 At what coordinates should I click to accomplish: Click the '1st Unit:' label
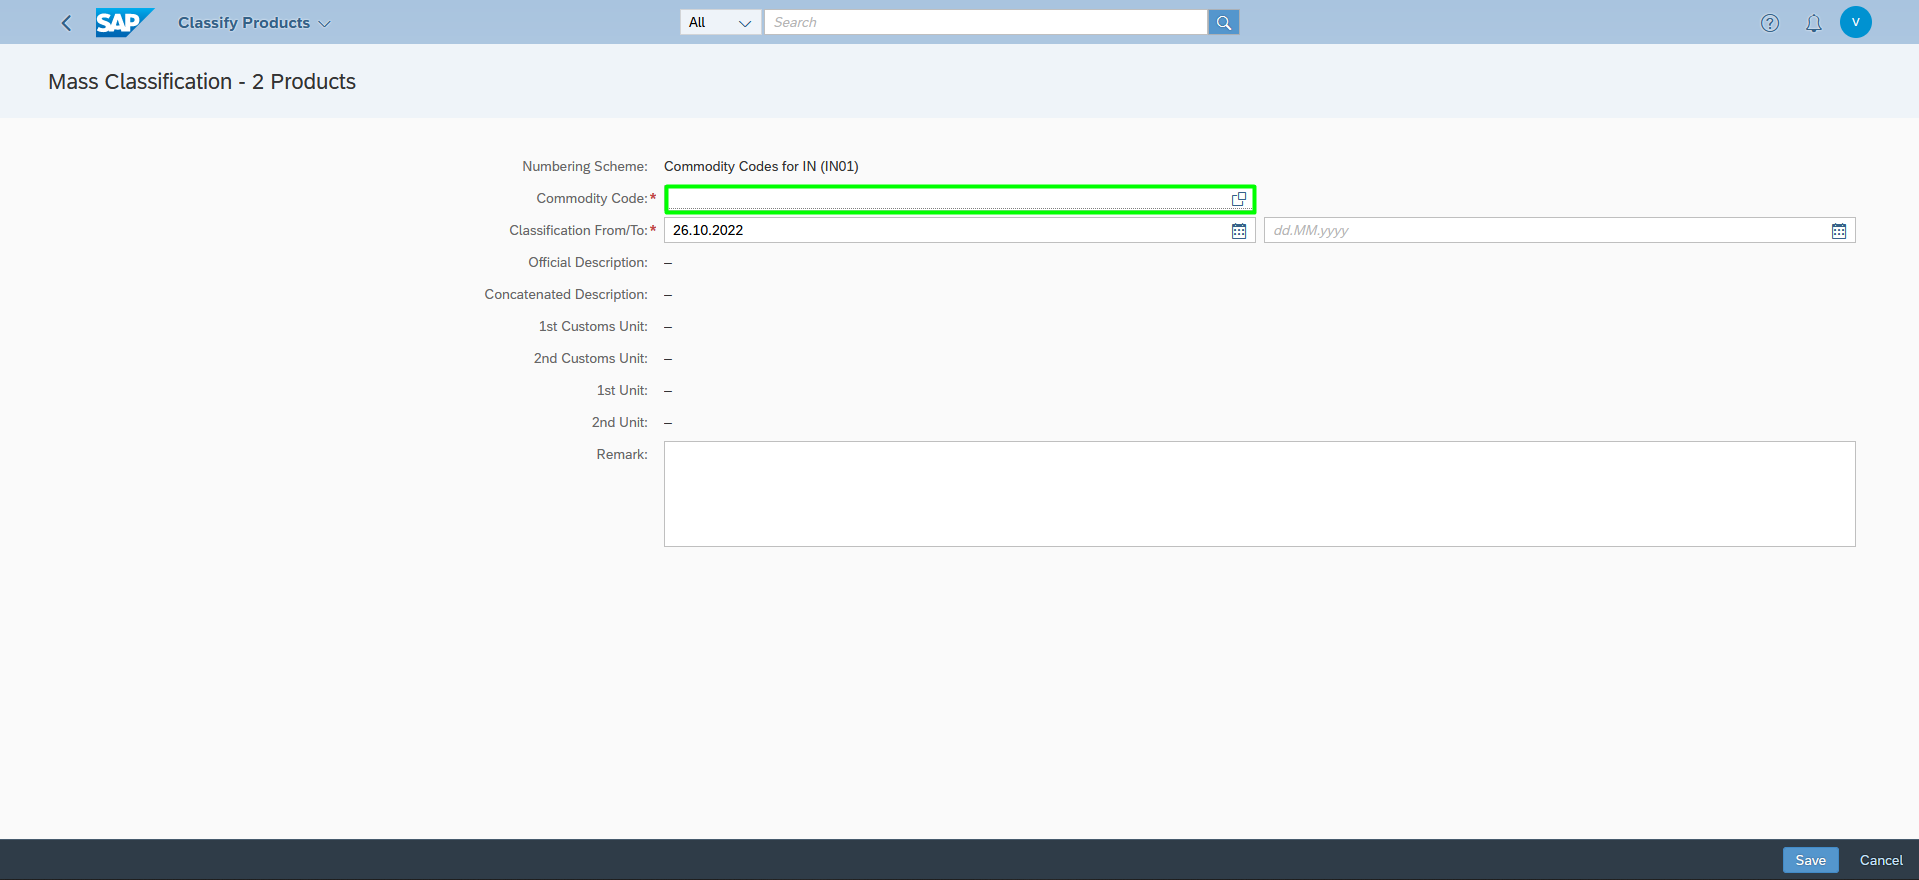point(622,390)
